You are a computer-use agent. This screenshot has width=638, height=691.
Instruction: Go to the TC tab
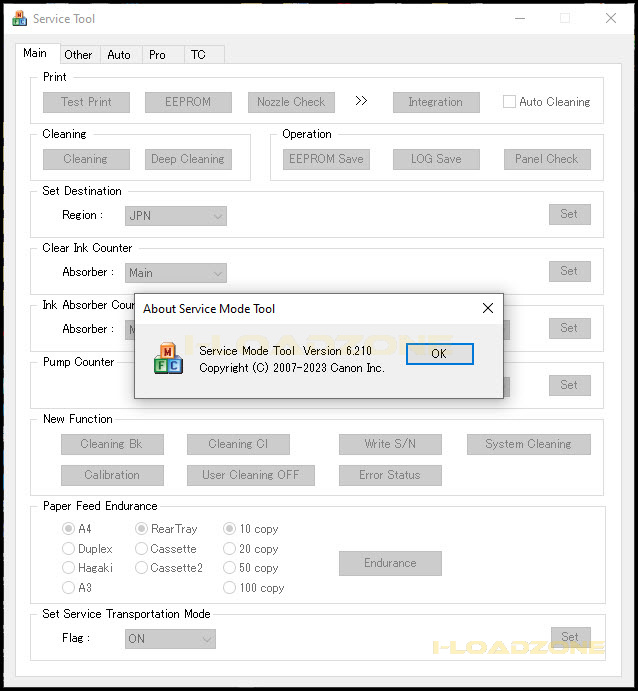coord(198,55)
